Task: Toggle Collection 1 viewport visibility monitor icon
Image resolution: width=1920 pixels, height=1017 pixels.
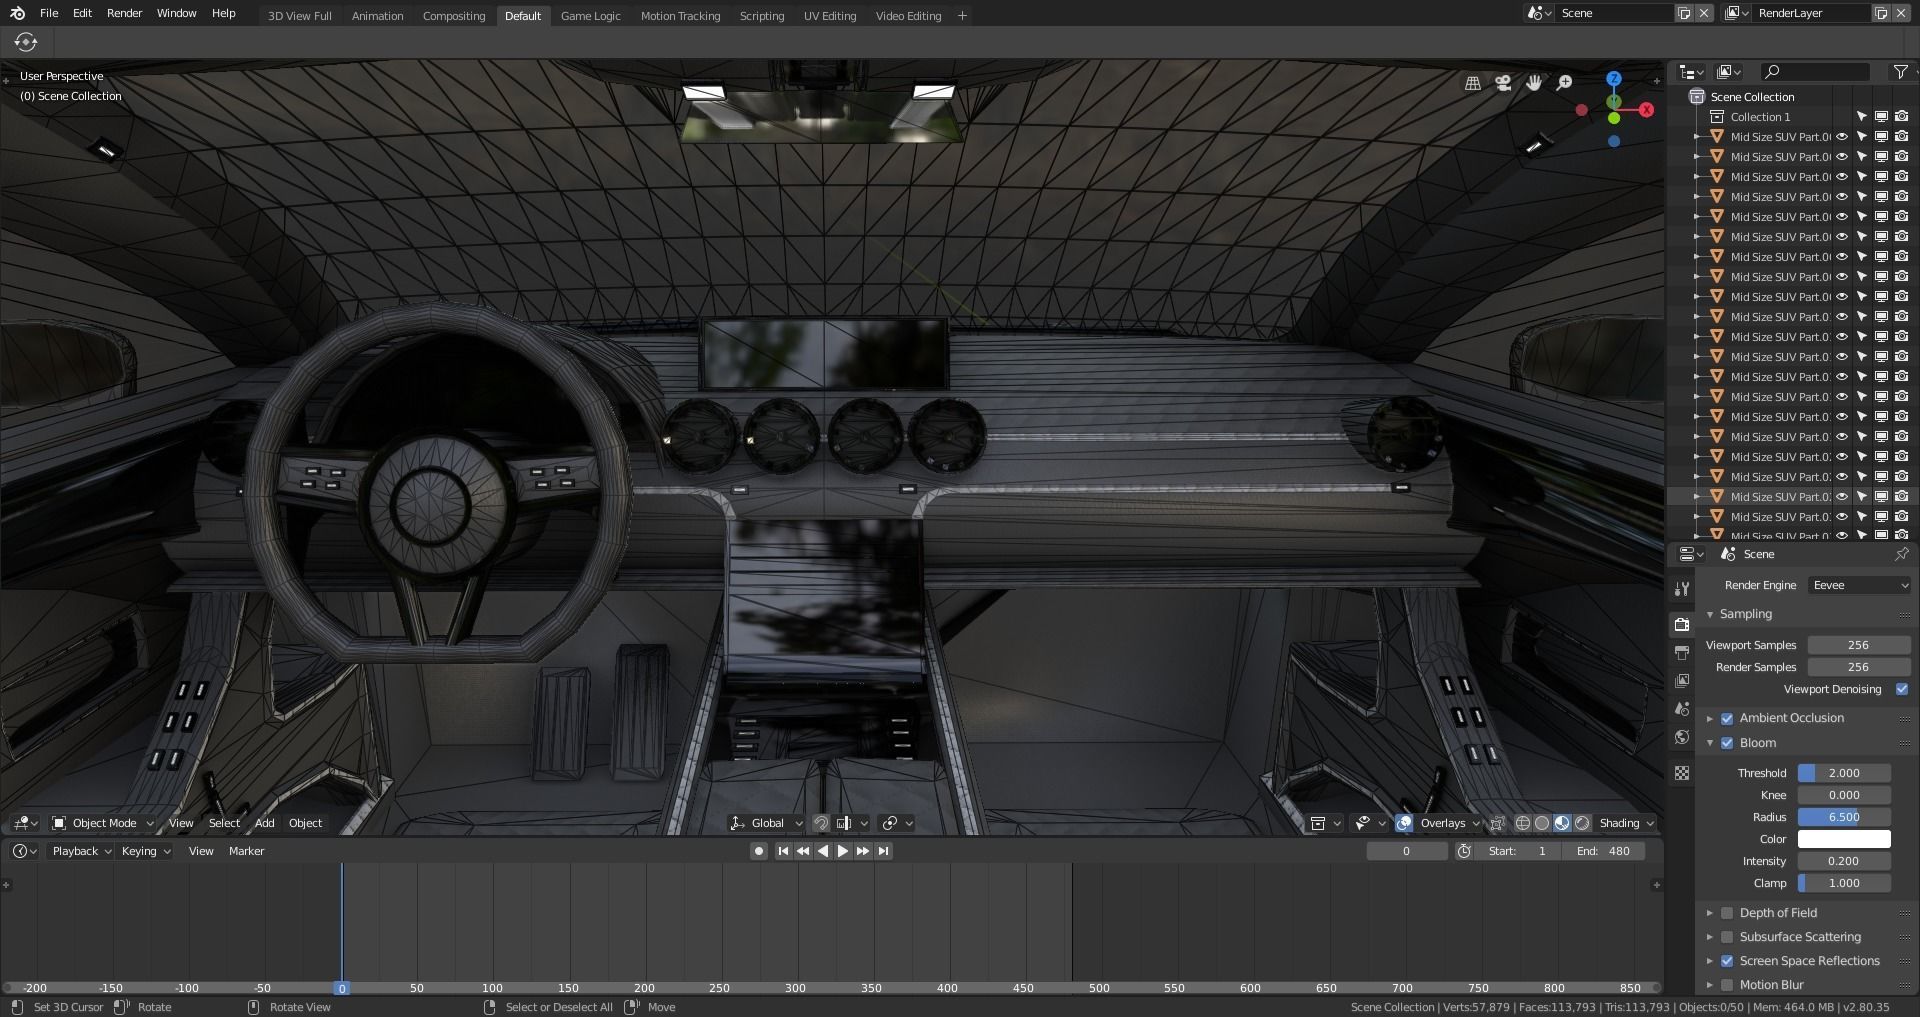Action: [x=1881, y=117]
